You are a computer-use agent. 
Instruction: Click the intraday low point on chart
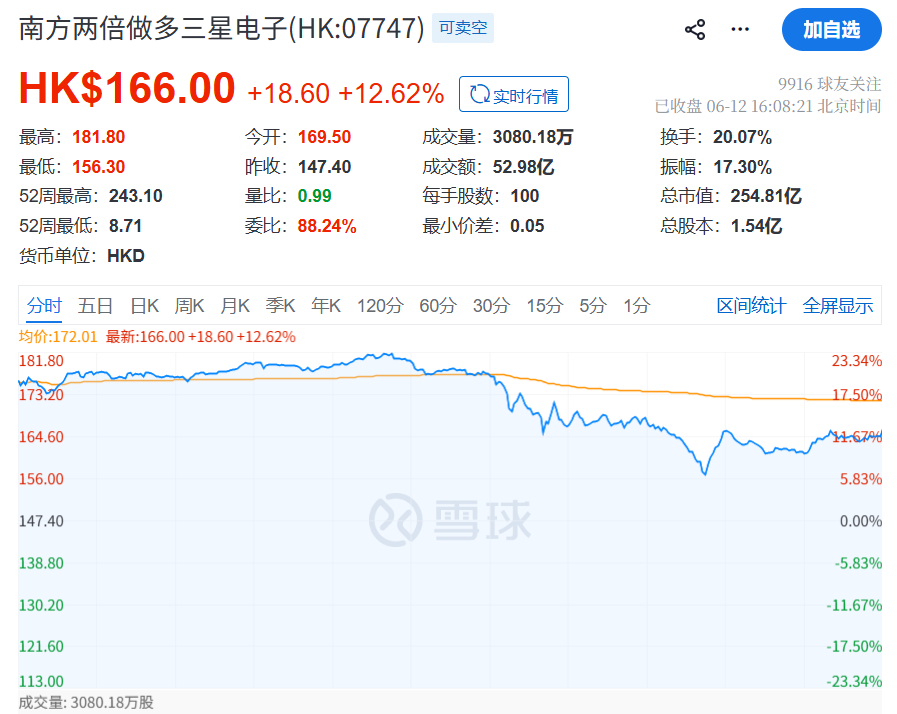coord(705,473)
